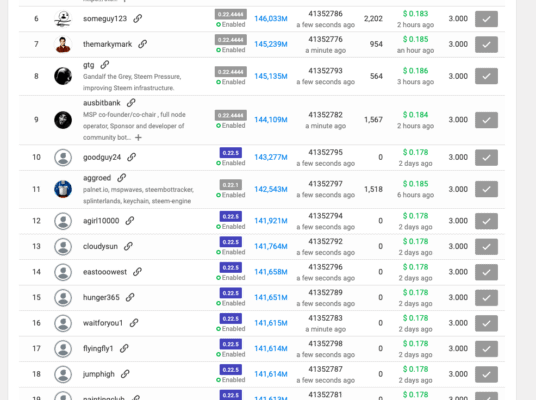Screen dimensions: 536x400
Task: Open someguy123's witness profile name
Action: point(105,18)
